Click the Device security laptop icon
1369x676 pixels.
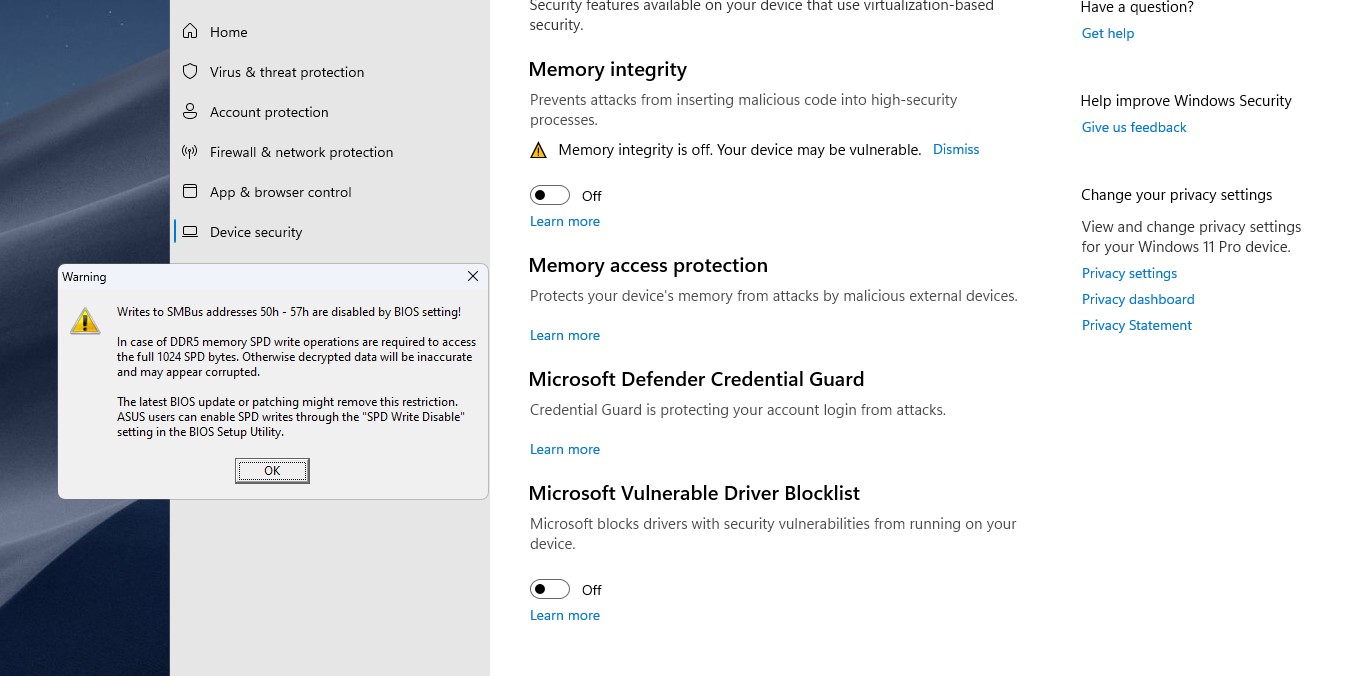click(190, 232)
